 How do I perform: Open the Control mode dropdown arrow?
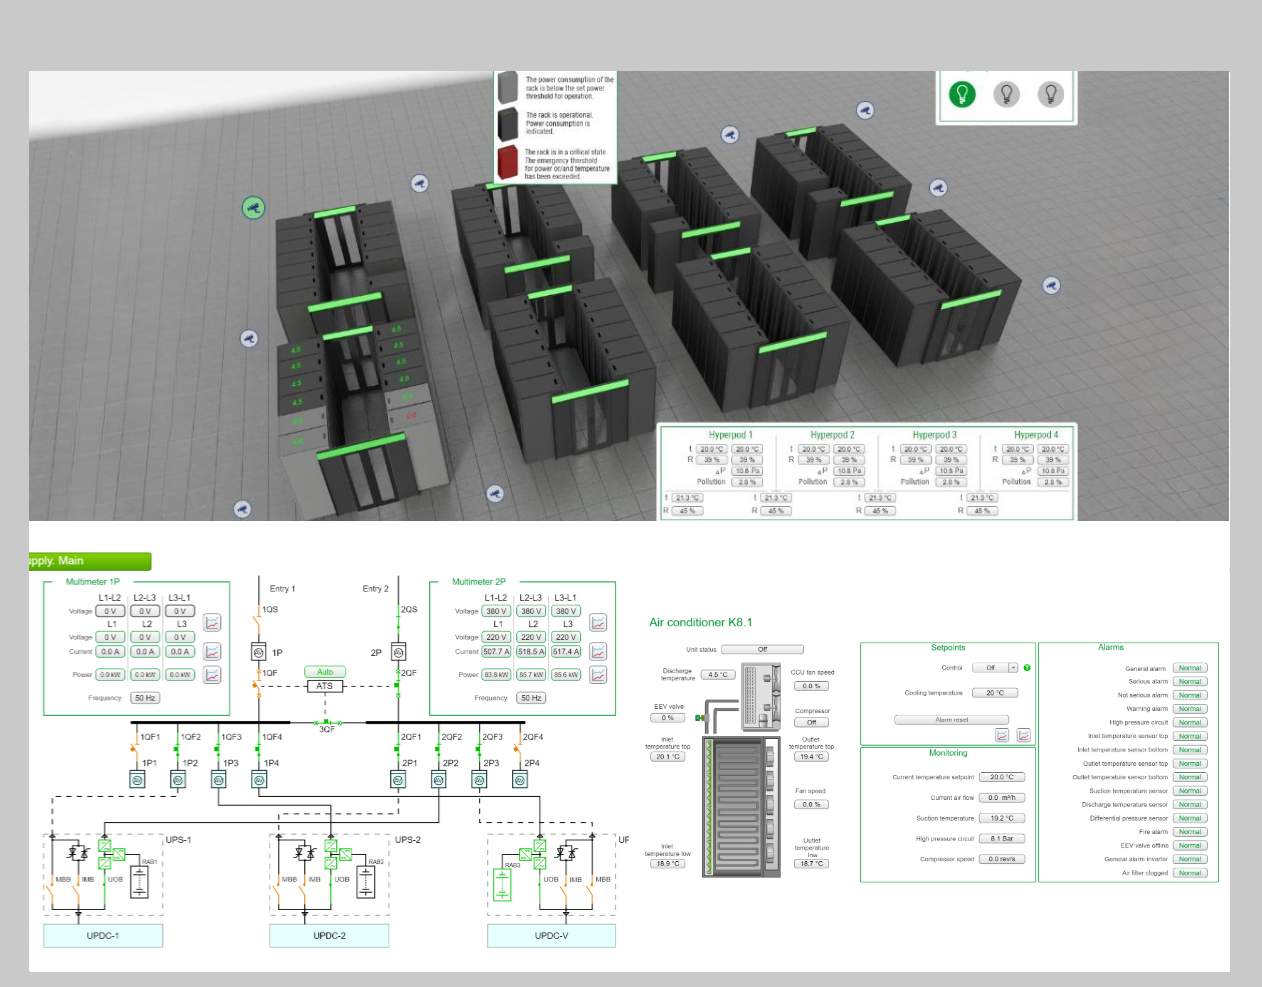(x=1013, y=668)
